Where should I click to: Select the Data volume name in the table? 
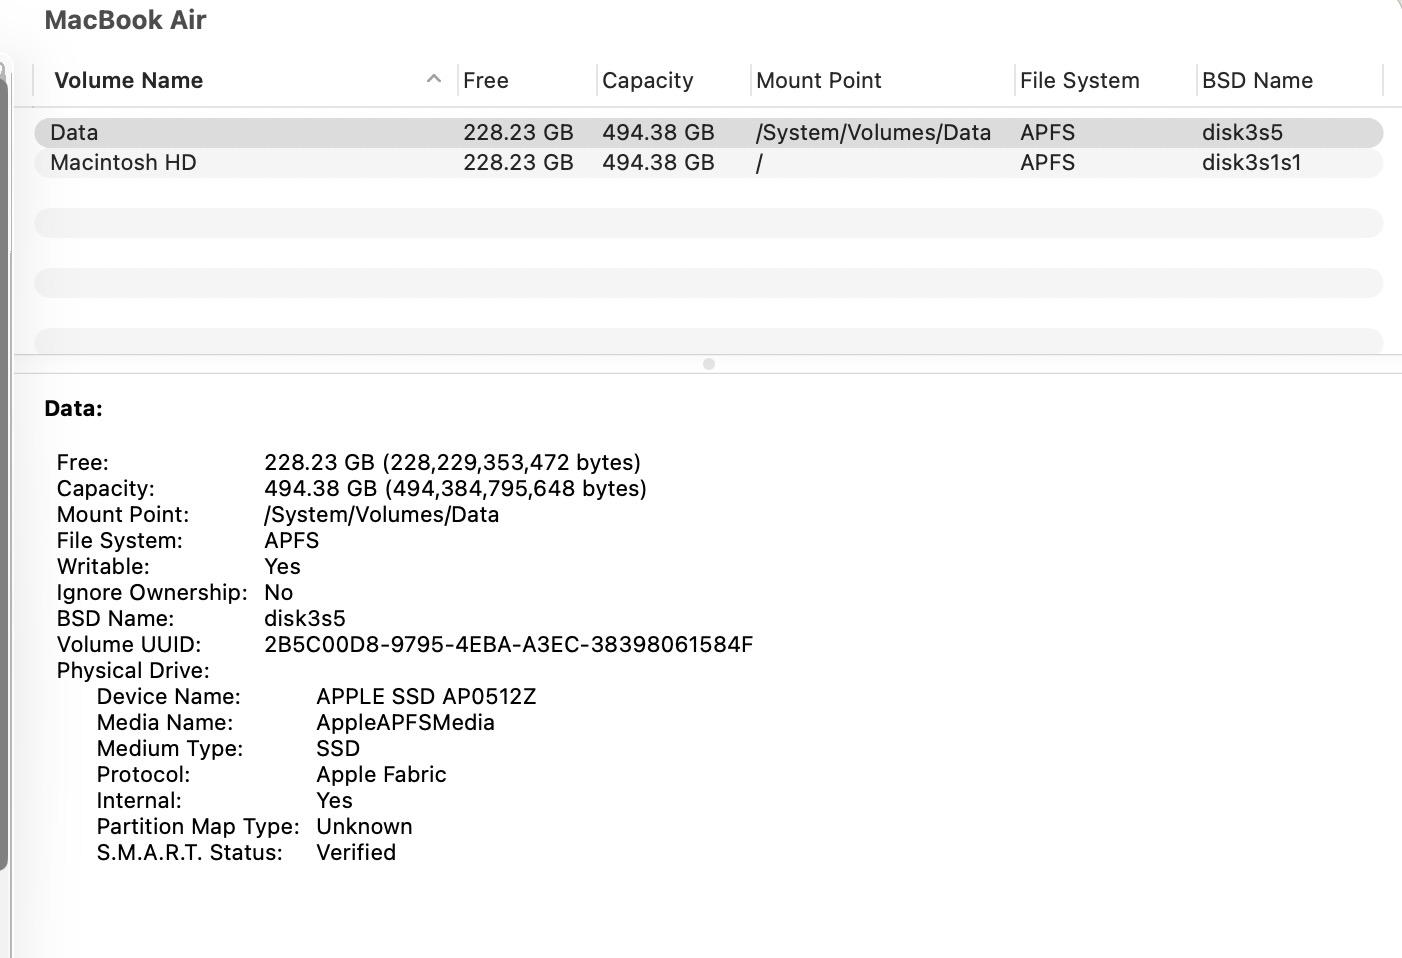pos(74,133)
